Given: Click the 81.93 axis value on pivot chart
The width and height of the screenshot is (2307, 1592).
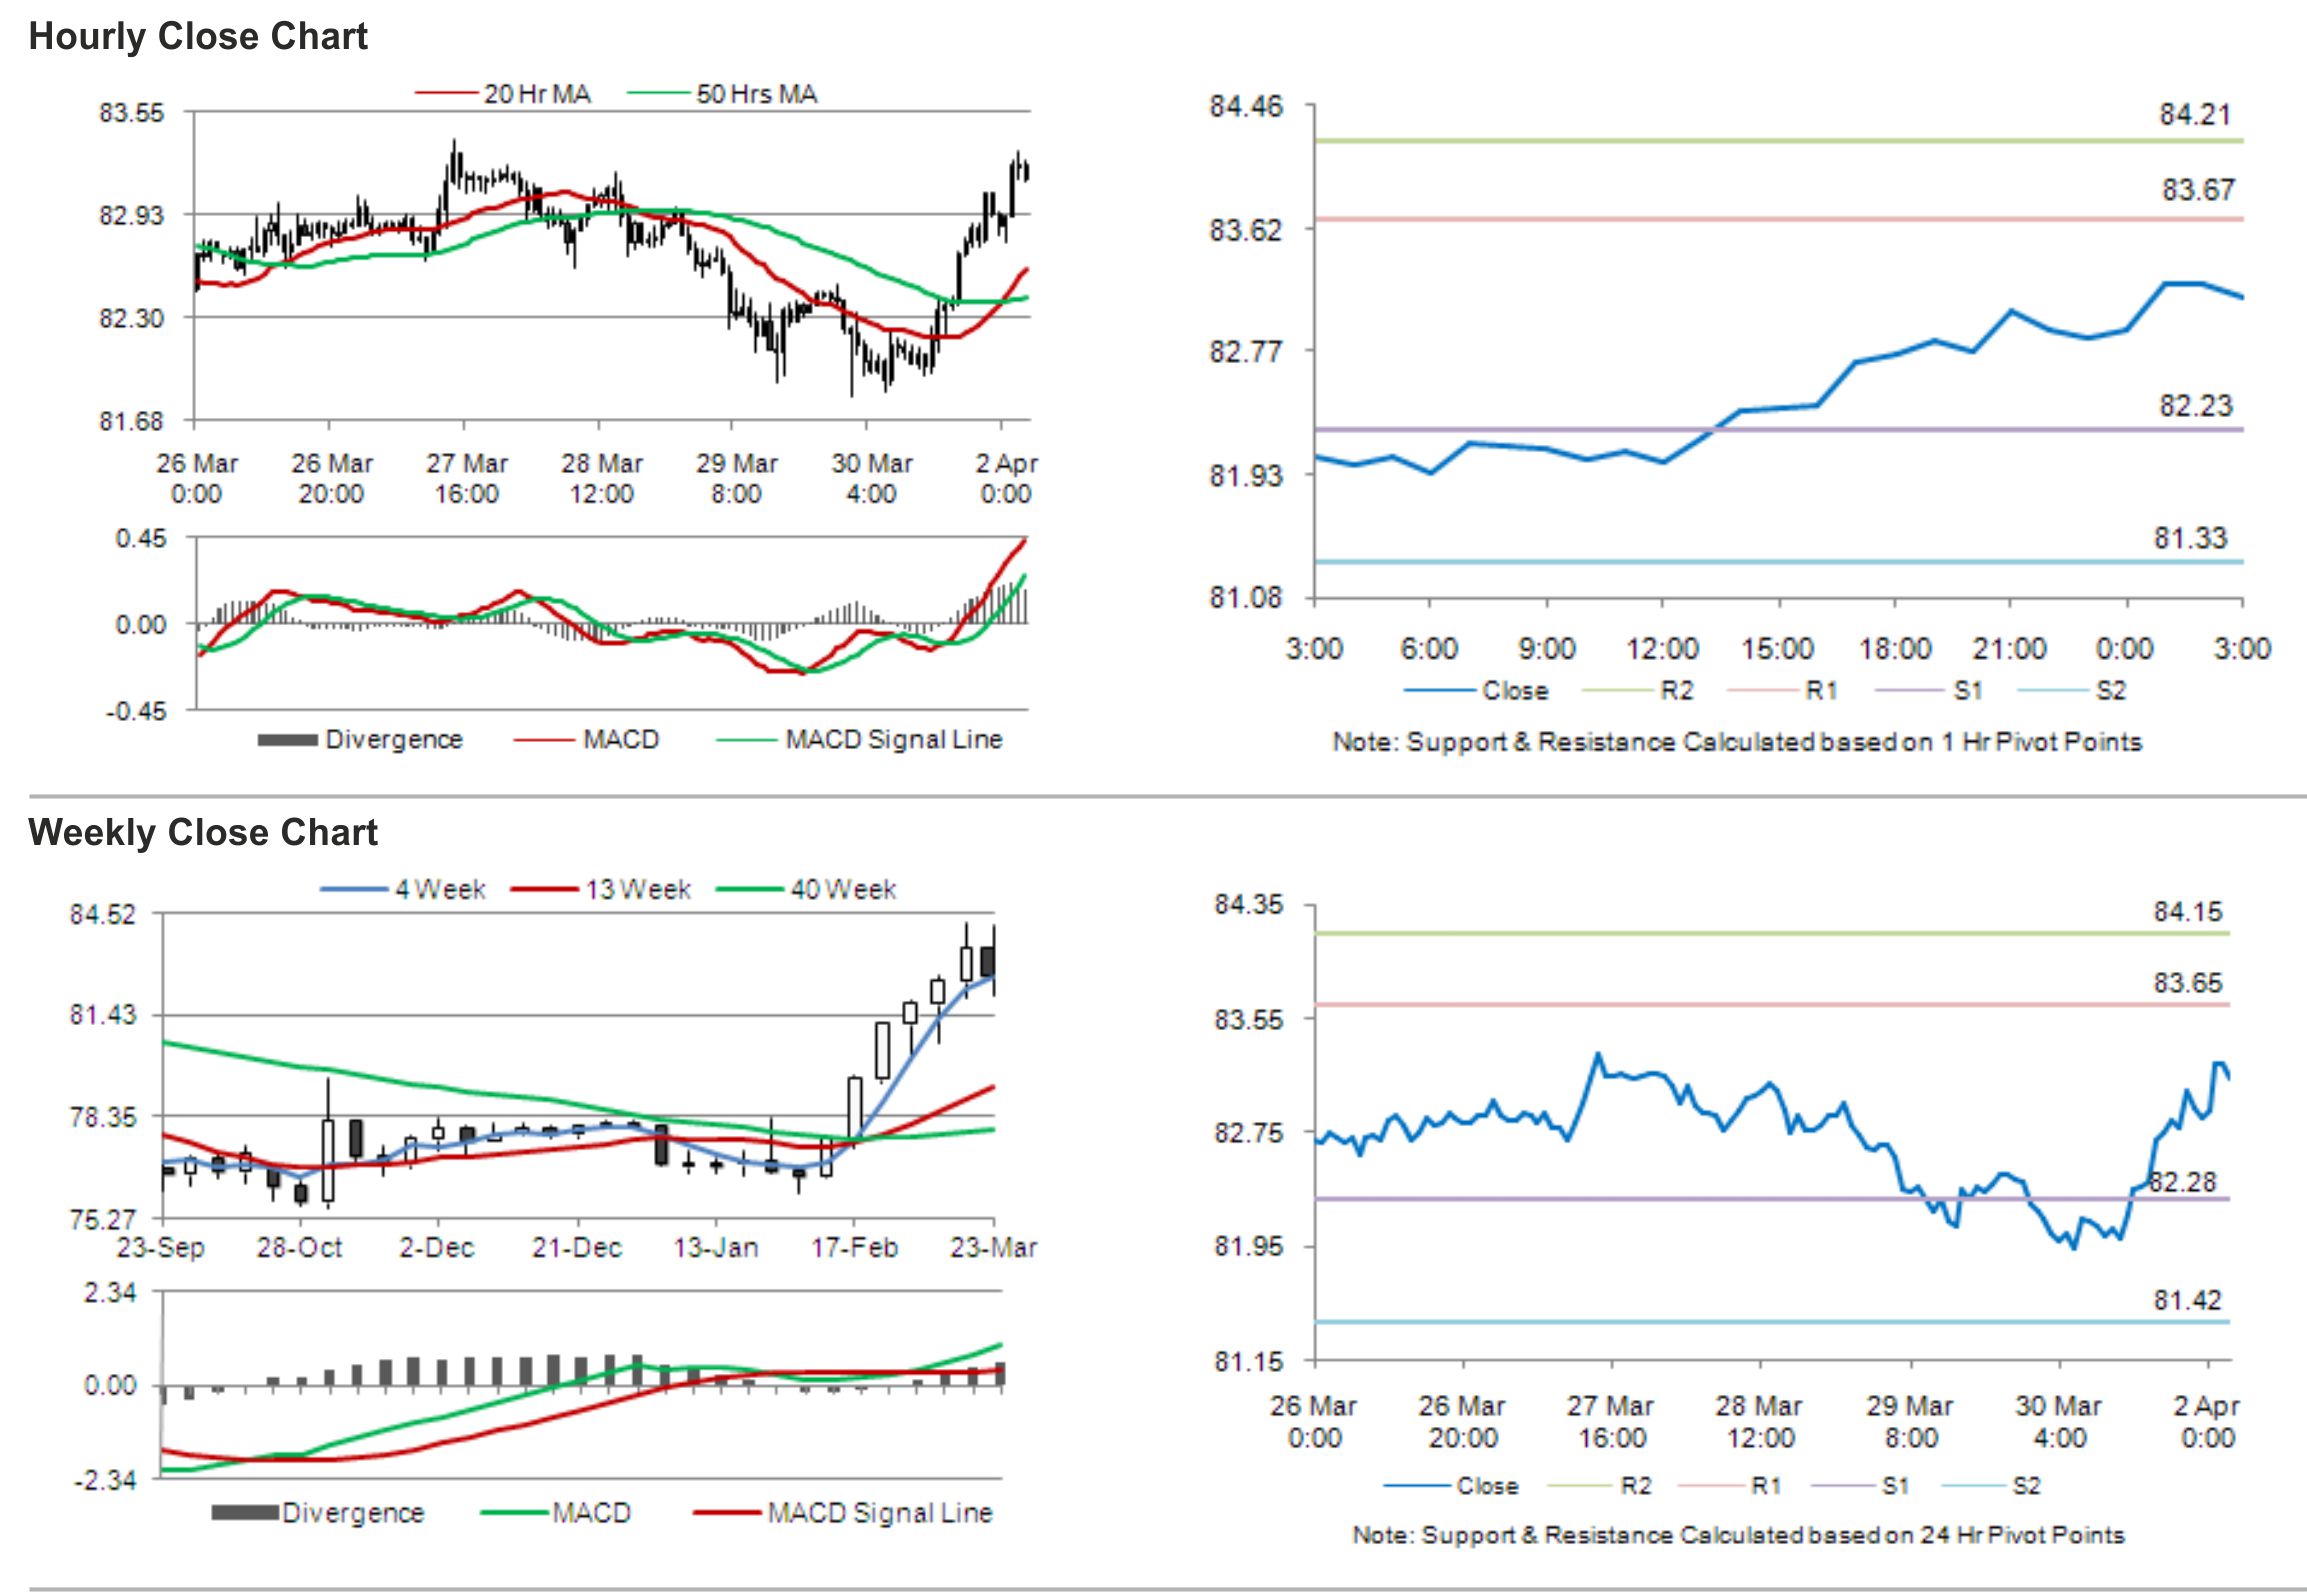Looking at the screenshot, I should pyautogui.click(x=1246, y=475).
